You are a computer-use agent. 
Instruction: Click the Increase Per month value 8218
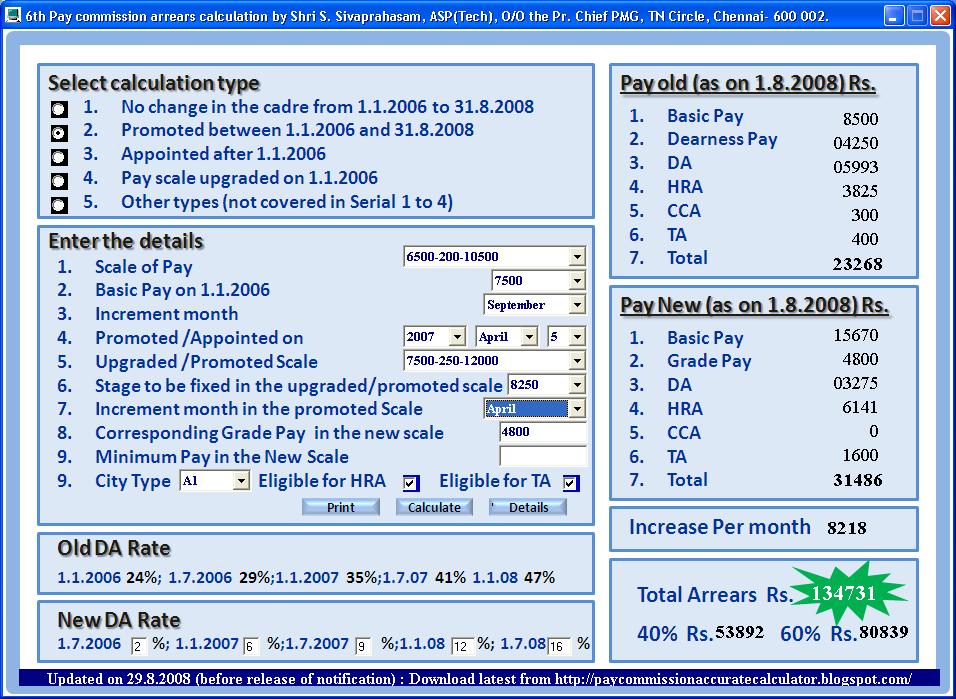846,528
